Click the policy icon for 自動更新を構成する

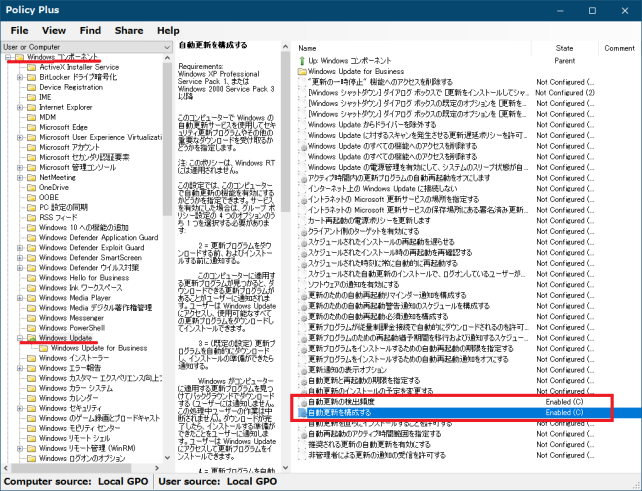[x=303, y=413]
